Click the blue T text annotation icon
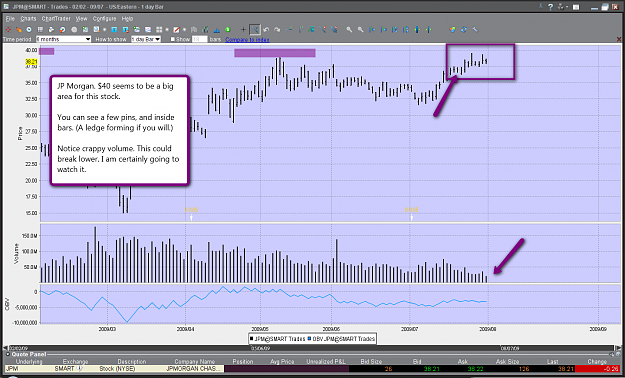The height and width of the screenshot is (378, 625). coord(114,30)
